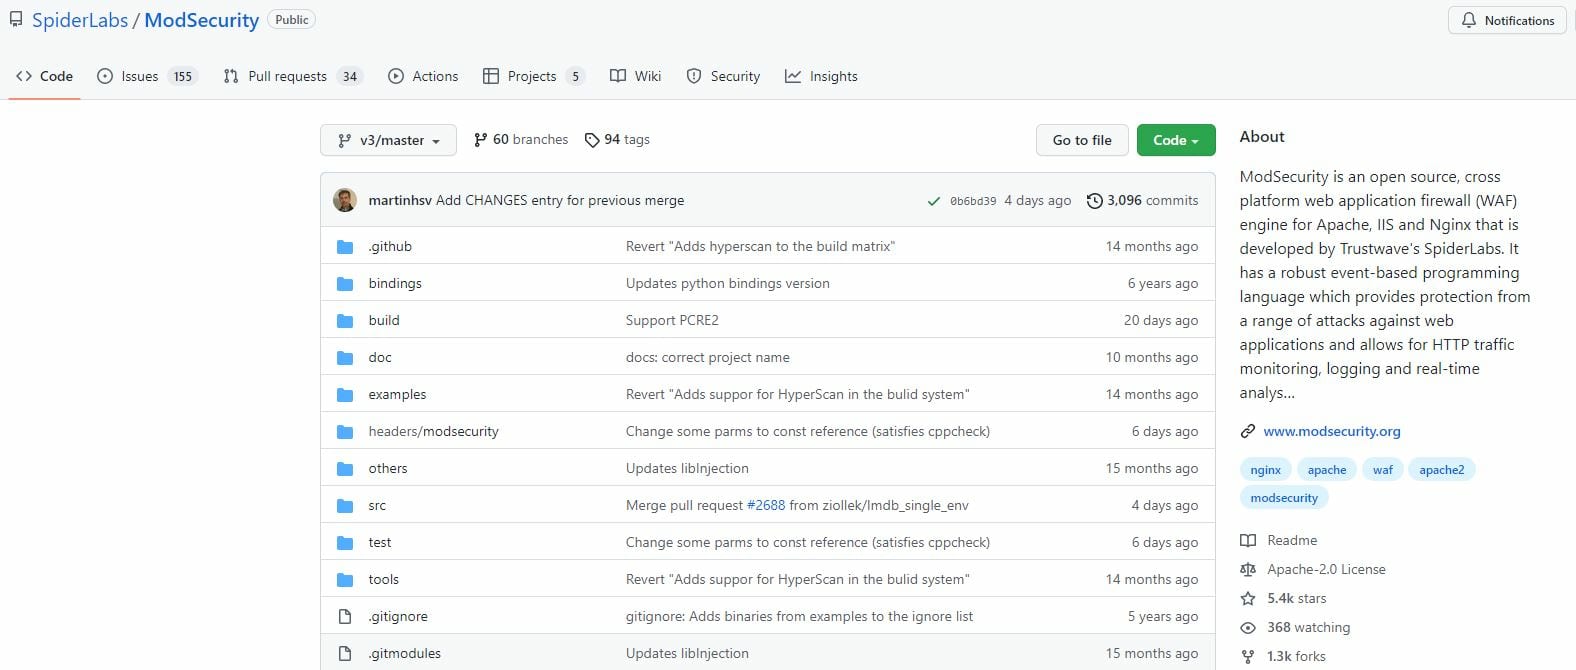Click the folder icon for examples
The image size is (1576, 670).
pos(345,395)
